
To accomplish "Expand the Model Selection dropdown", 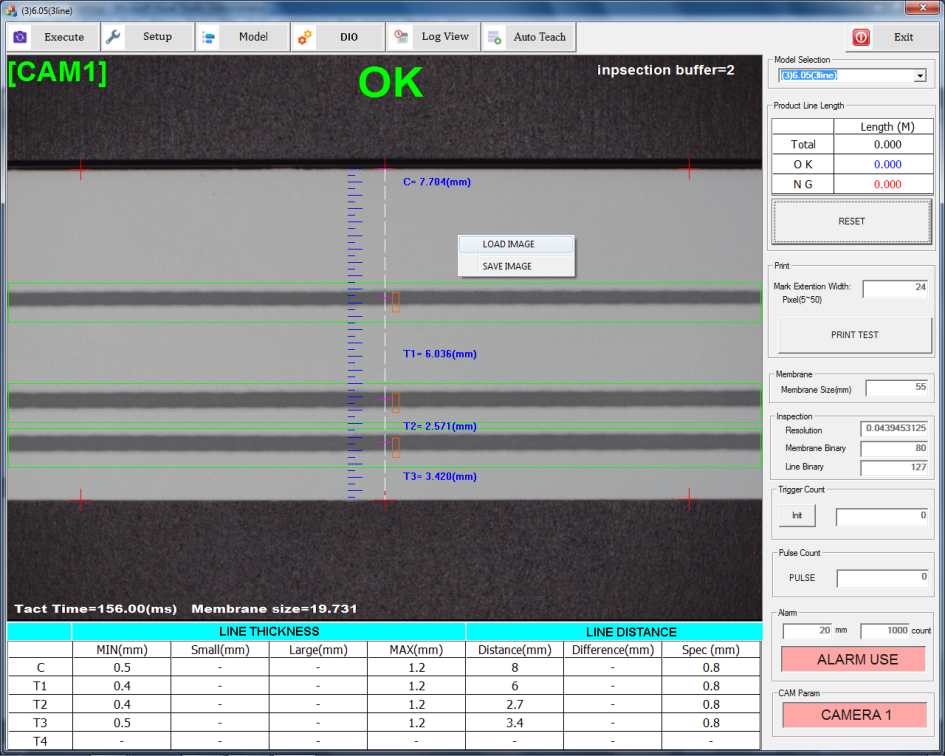I will click(x=919, y=76).
